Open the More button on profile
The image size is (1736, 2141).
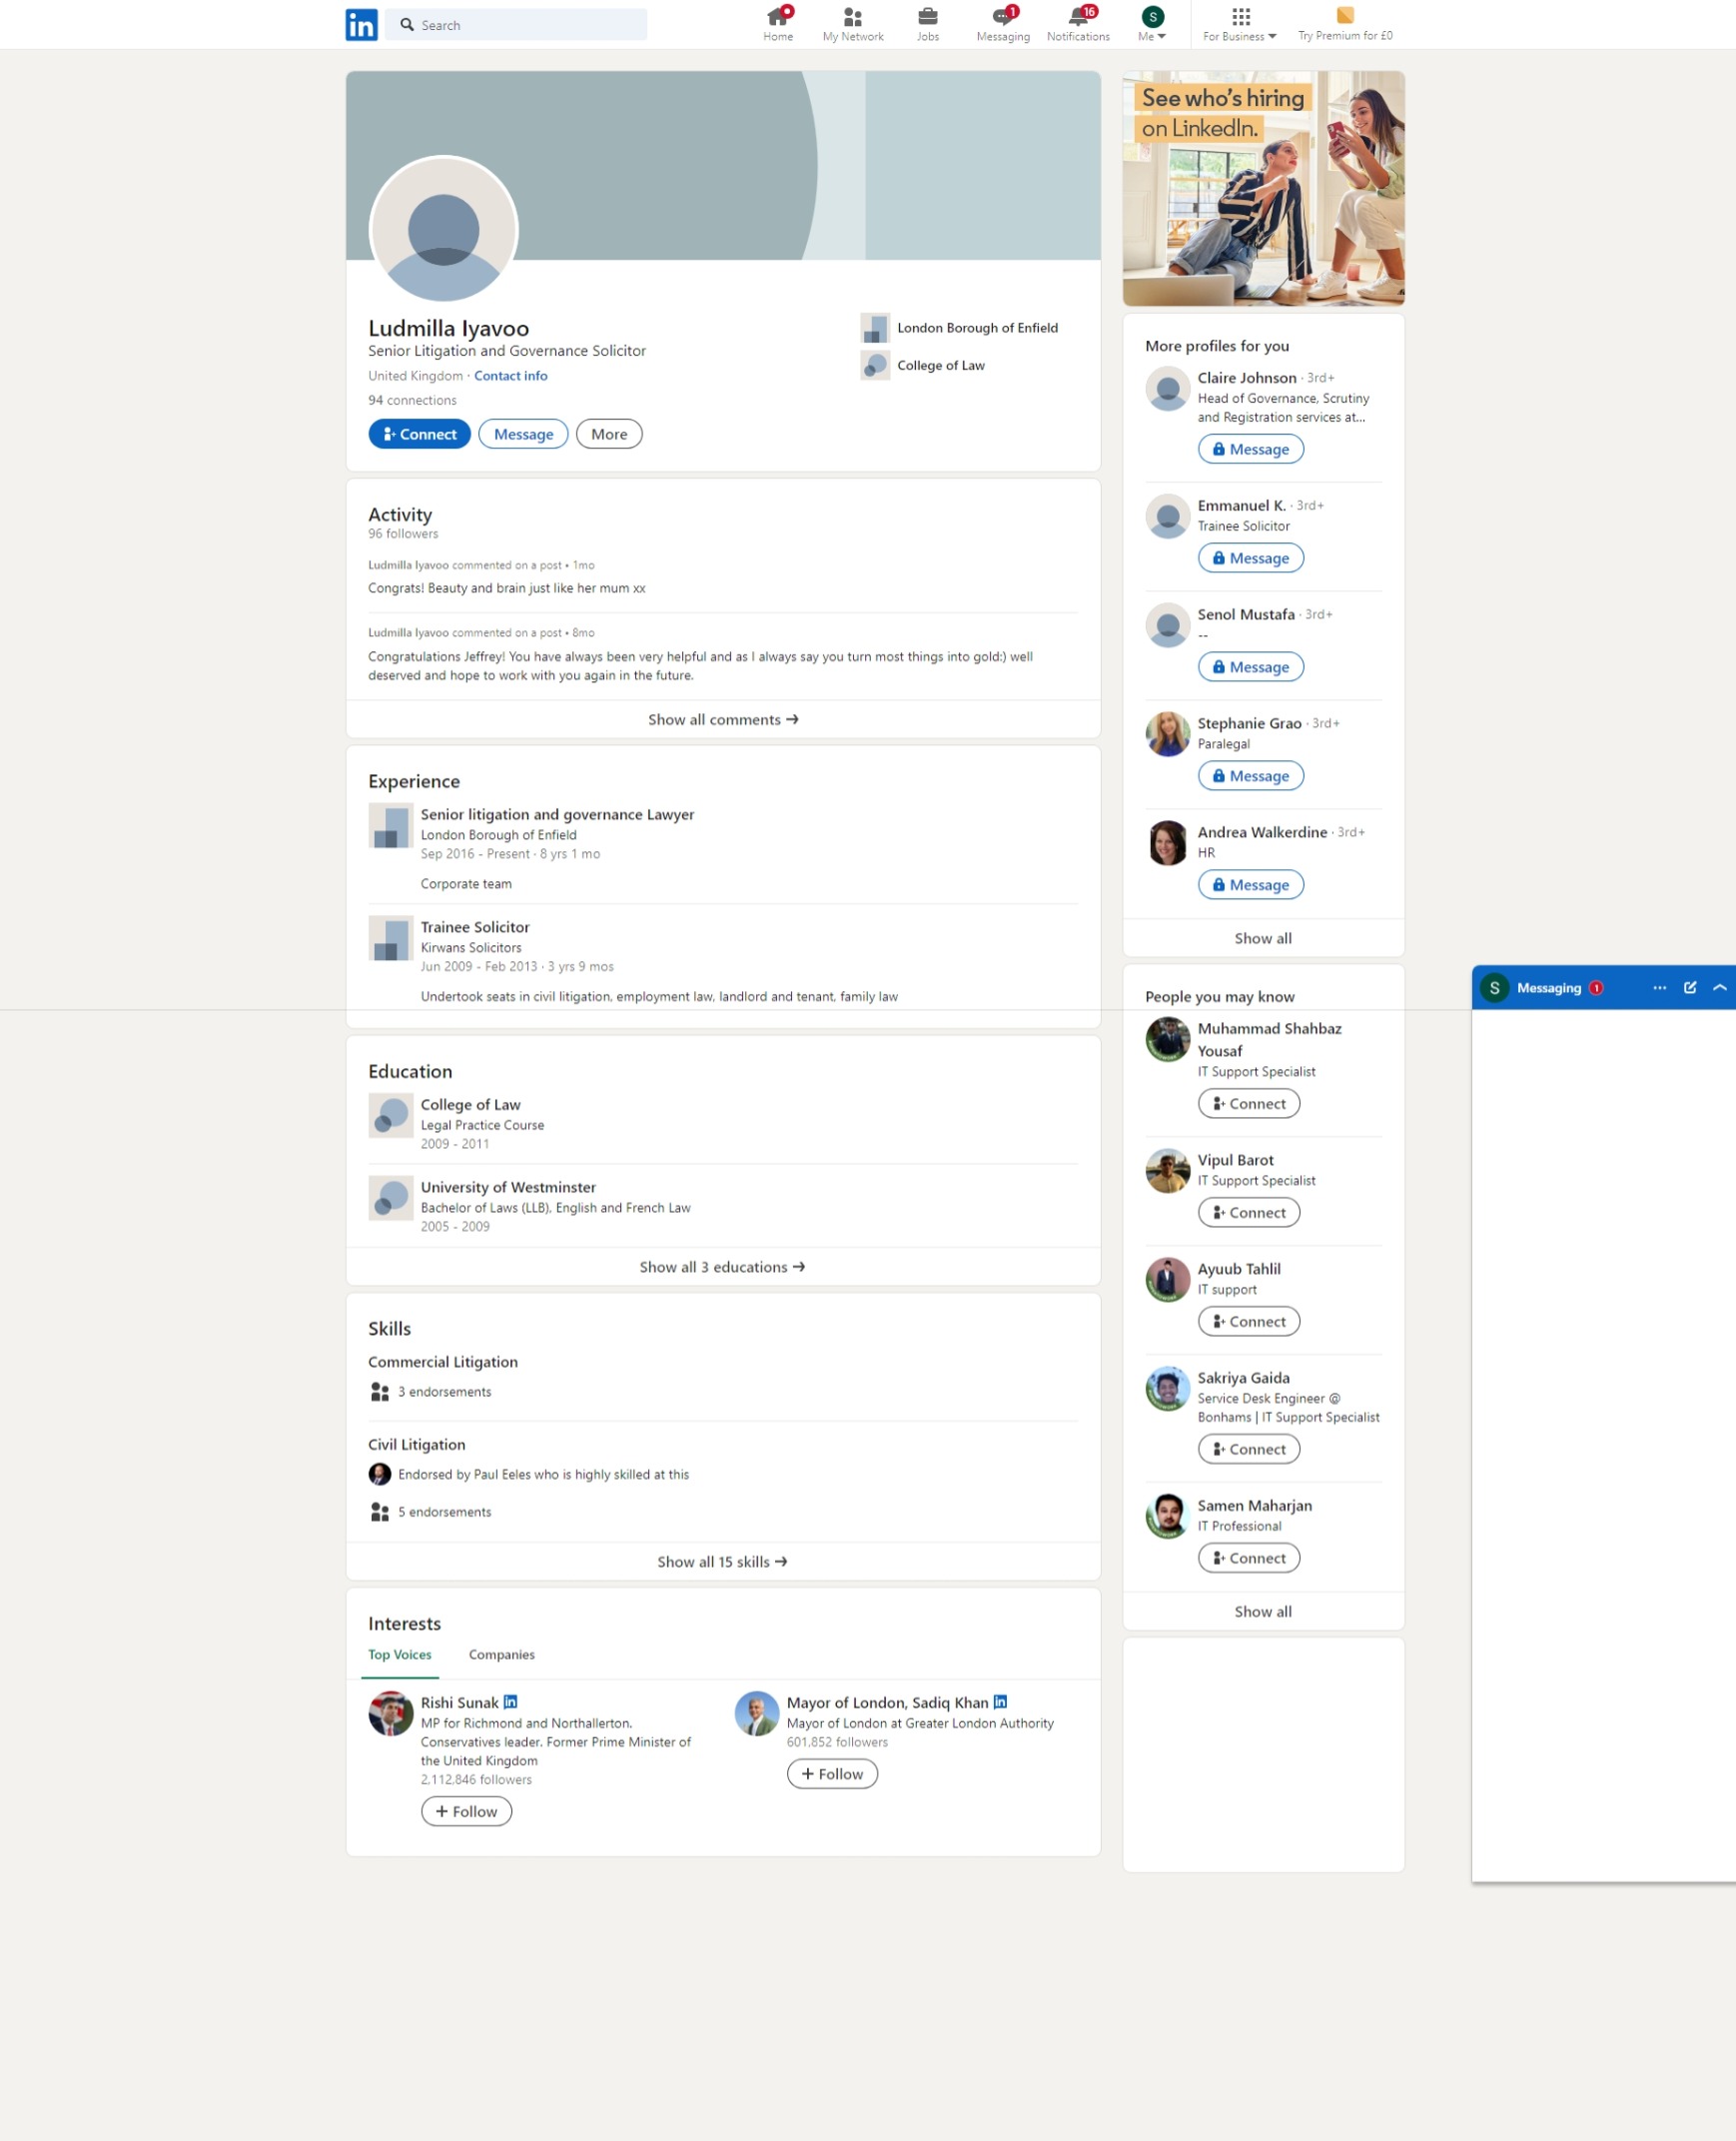point(609,434)
